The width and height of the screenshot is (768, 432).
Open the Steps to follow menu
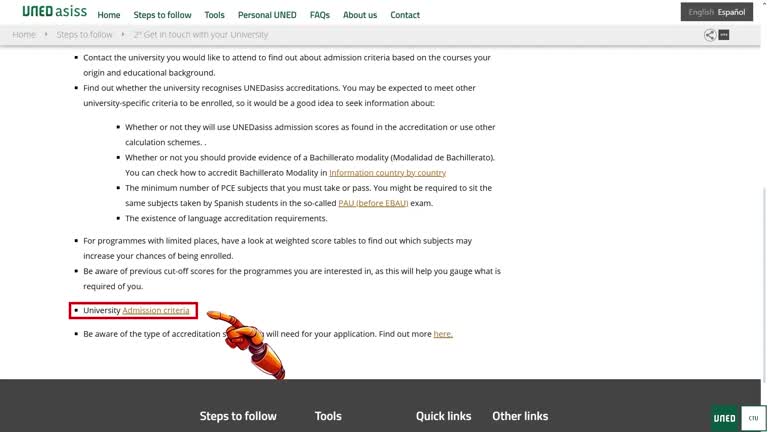coord(163,15)
